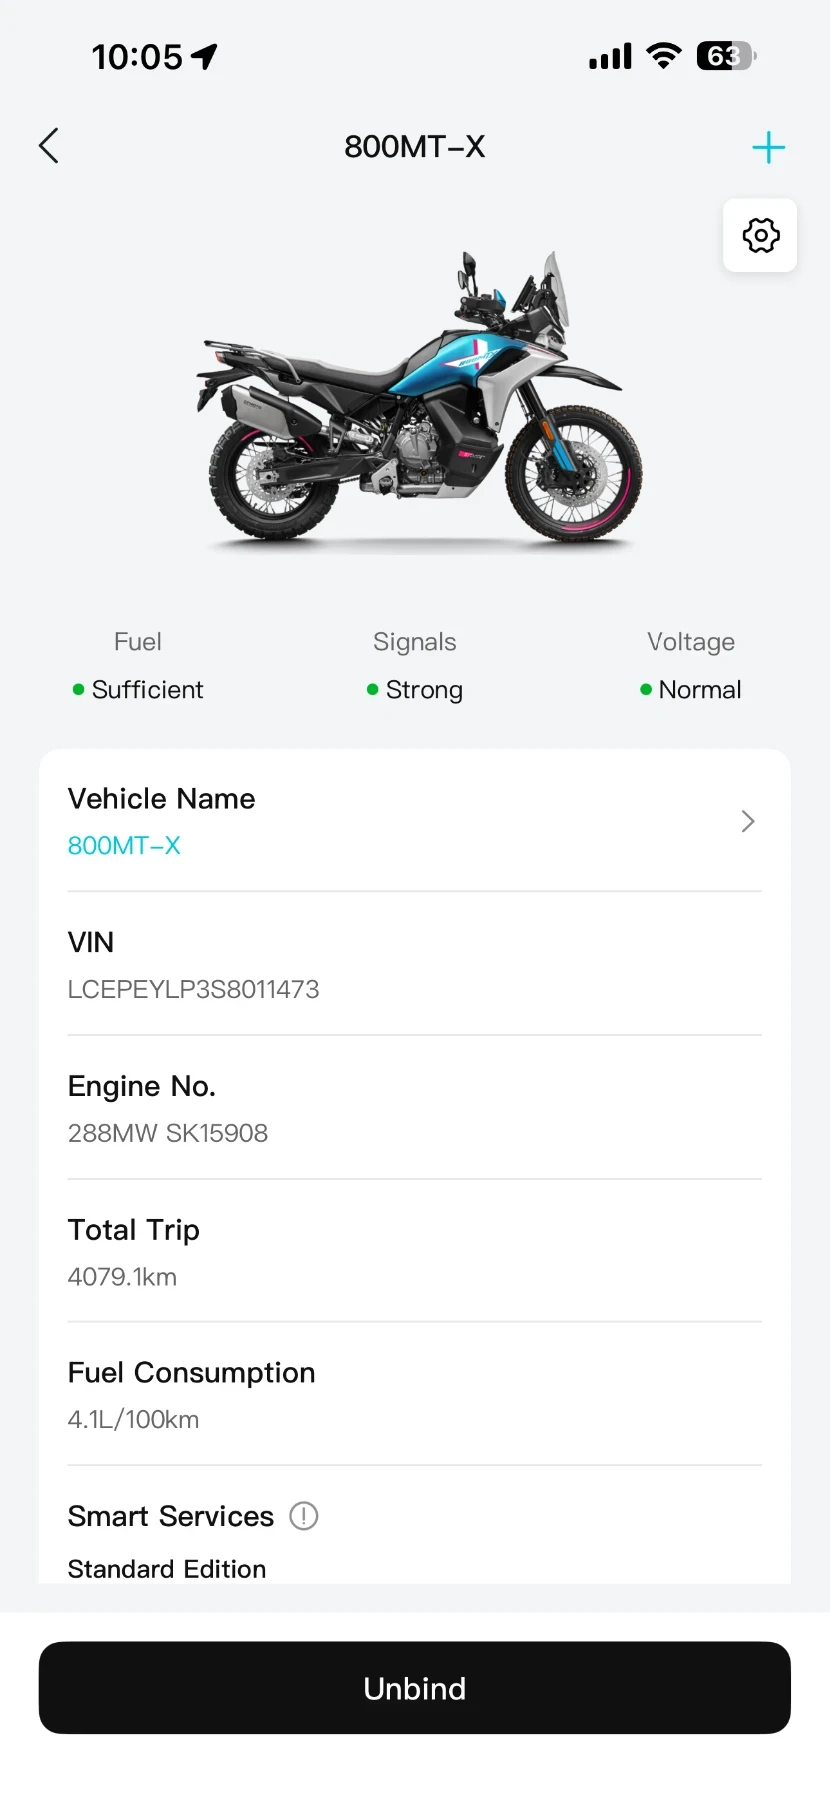The image size is (830, 1800).
Task: Select the VIN number text
Action: [x=193, y=990]
